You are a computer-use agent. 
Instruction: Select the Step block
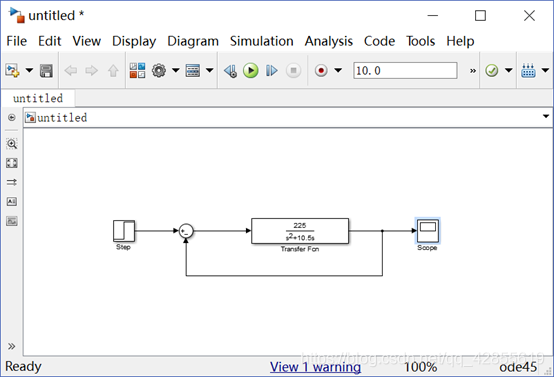tap(124, 231)
